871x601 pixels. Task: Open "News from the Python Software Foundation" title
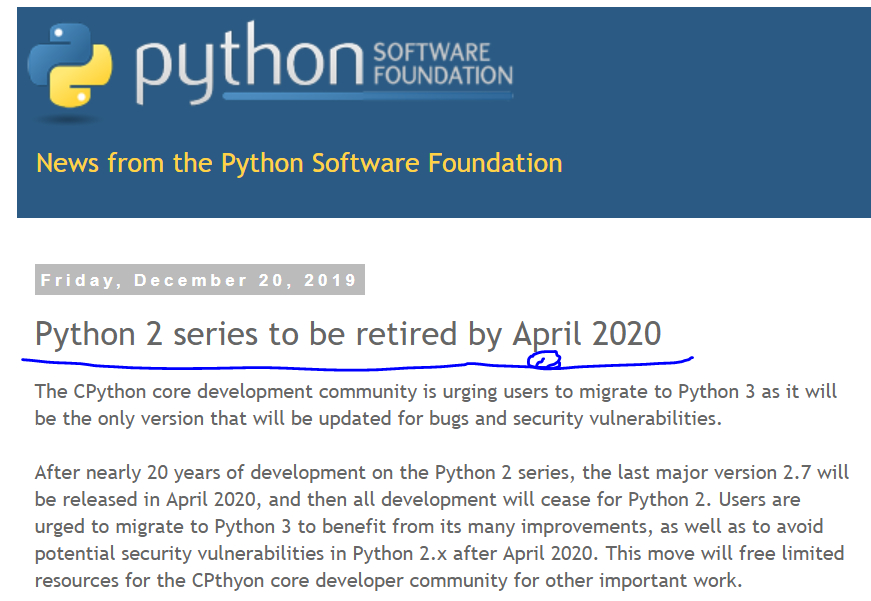tap(299, 163)
